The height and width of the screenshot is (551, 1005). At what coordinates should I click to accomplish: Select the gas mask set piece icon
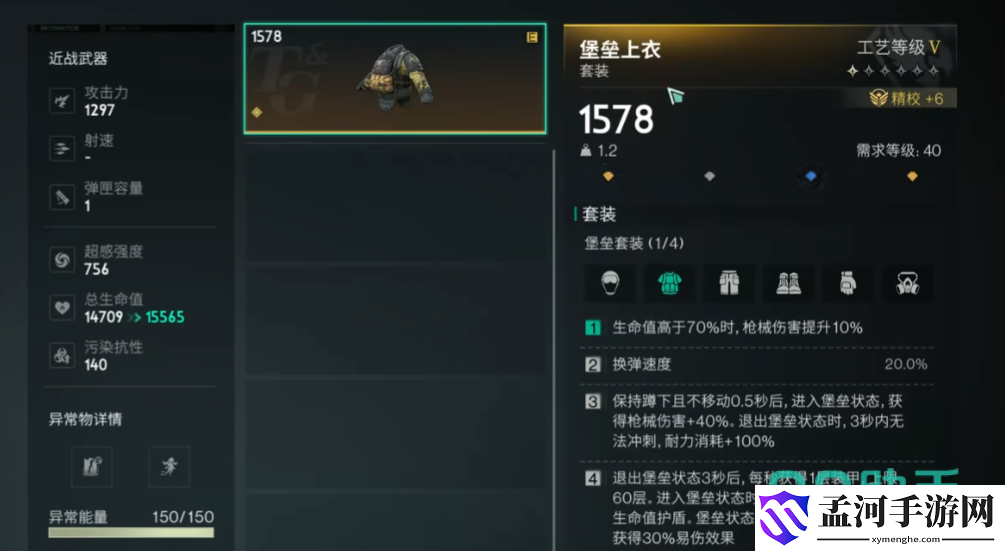908,283
